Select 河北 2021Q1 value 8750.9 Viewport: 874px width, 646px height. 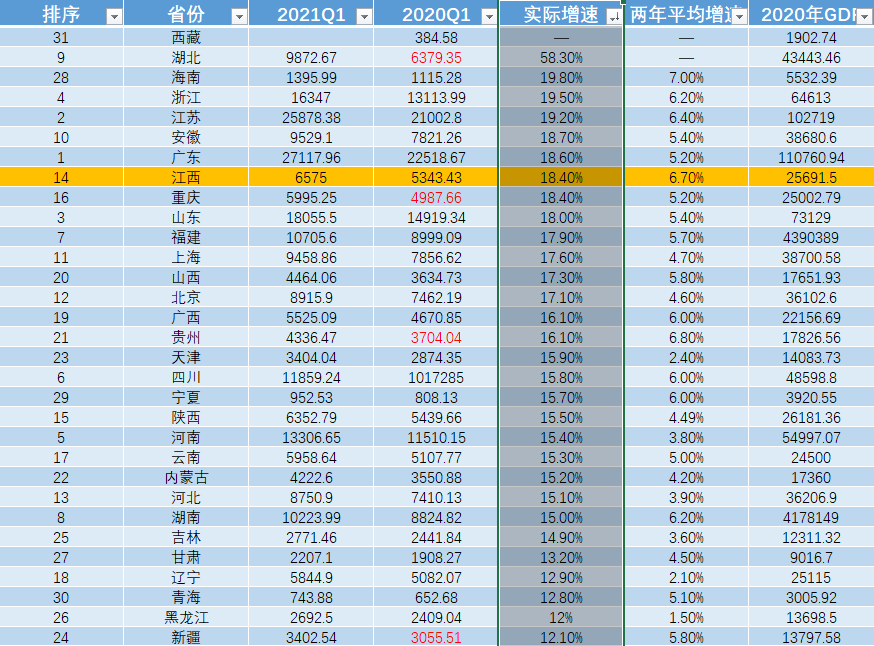click(311, 498)
